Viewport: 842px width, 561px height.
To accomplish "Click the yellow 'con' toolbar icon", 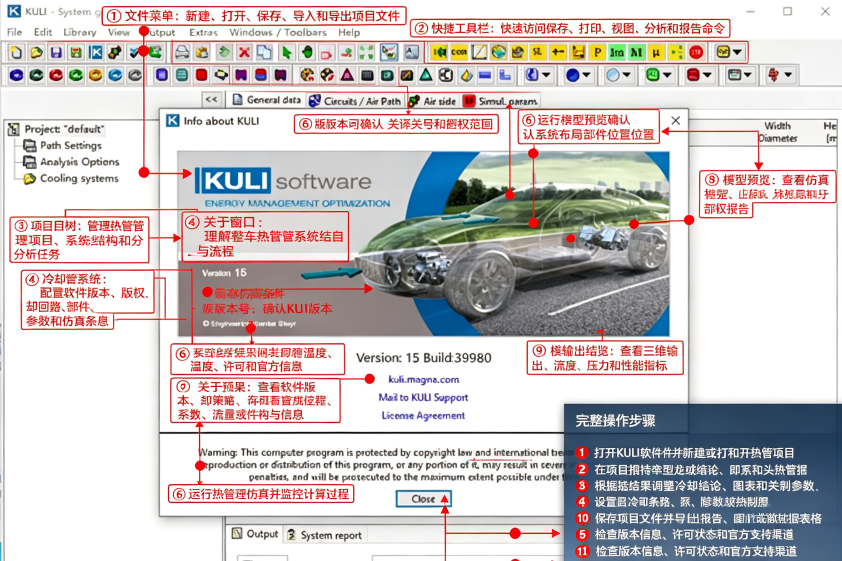I will (459, 52).
